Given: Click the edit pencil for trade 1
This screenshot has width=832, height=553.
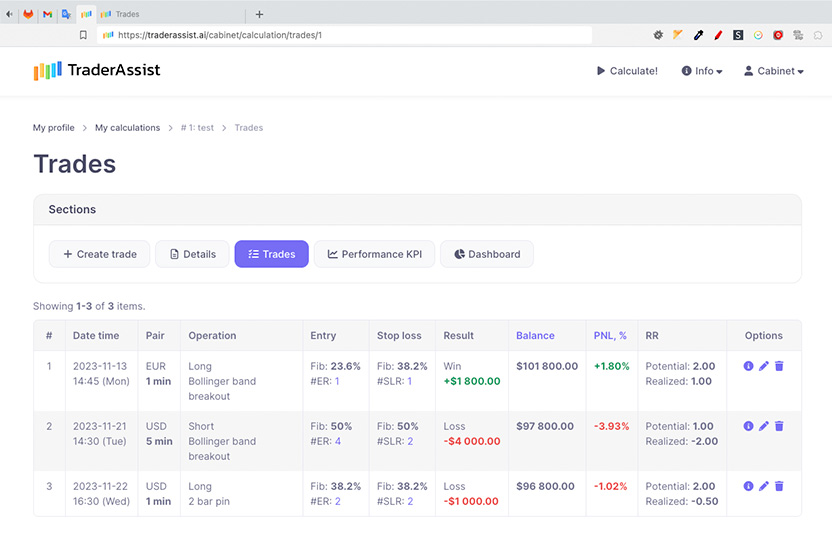Looking at the screenshot, I should click(x=764, y=367).
